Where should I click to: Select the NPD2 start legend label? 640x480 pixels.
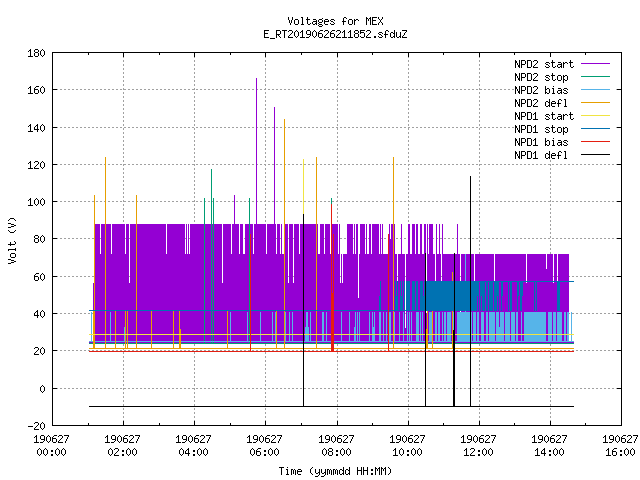click(544, 64)
